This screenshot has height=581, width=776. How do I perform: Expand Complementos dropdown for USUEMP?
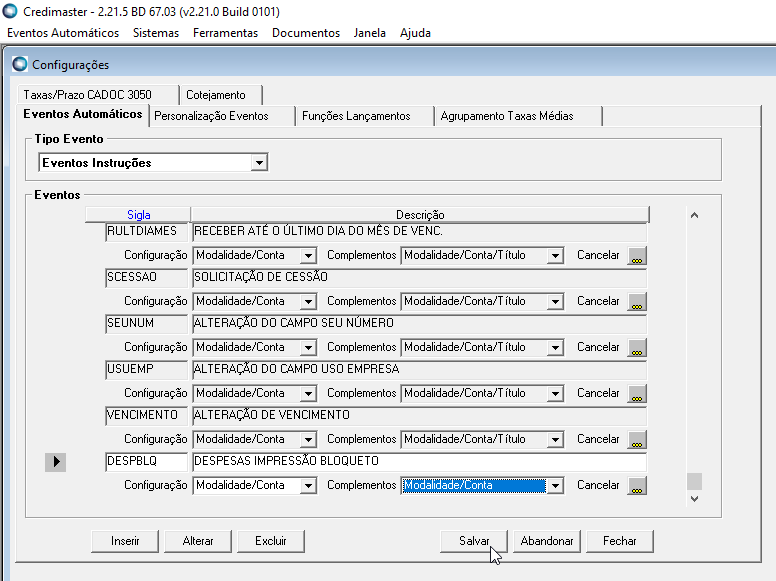[x=555, y=393]
